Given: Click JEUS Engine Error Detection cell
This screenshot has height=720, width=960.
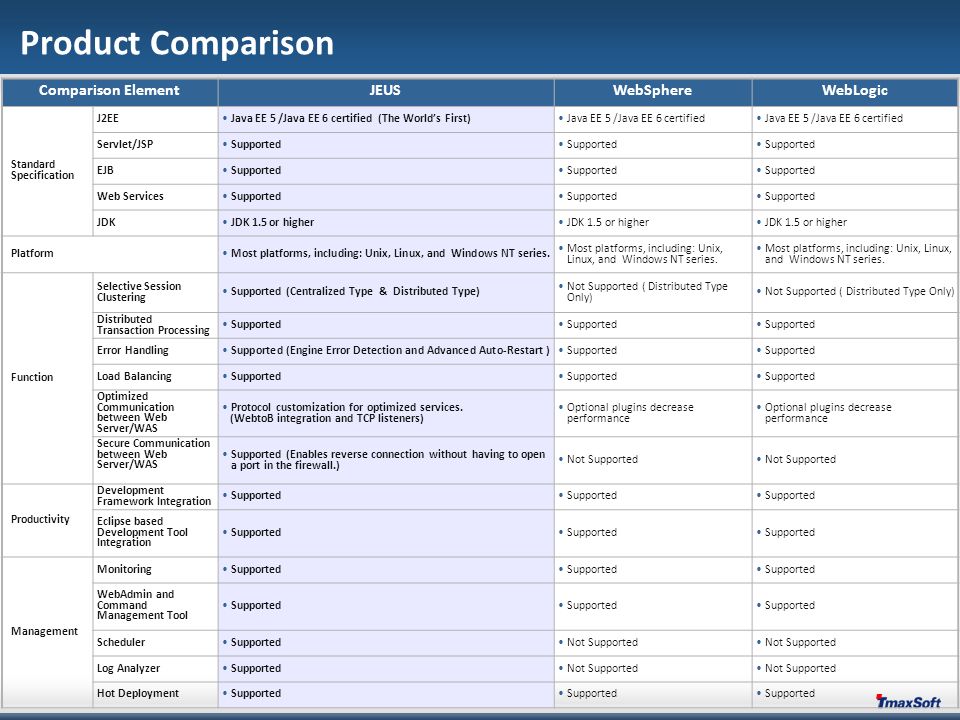Looking at the screenshot, I should click(386, 351).
